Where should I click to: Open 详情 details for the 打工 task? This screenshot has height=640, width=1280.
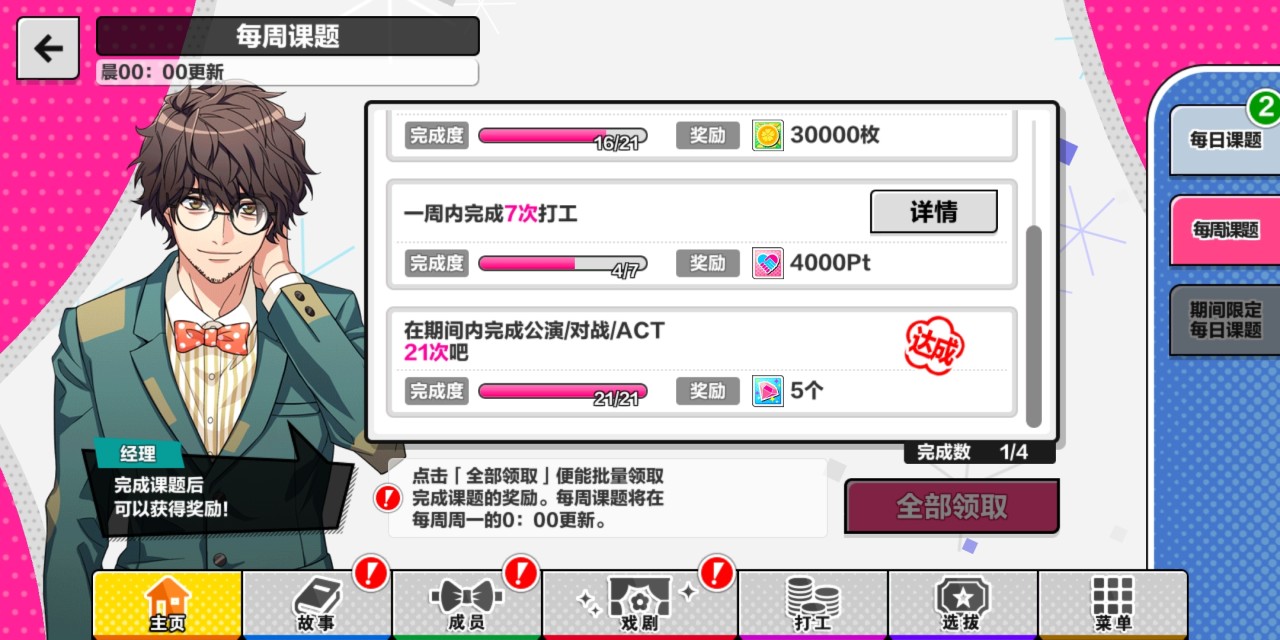(x=934, y=212)
